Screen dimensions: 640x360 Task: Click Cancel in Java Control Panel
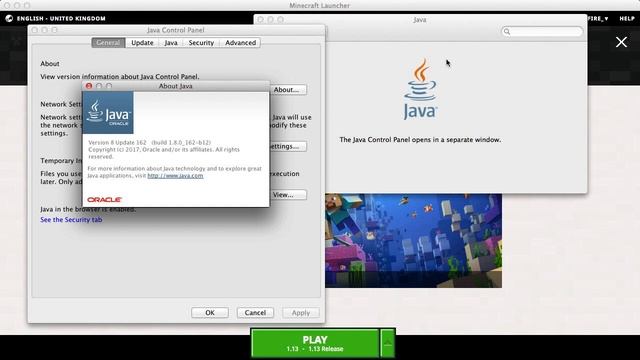[x=255, y=313]
